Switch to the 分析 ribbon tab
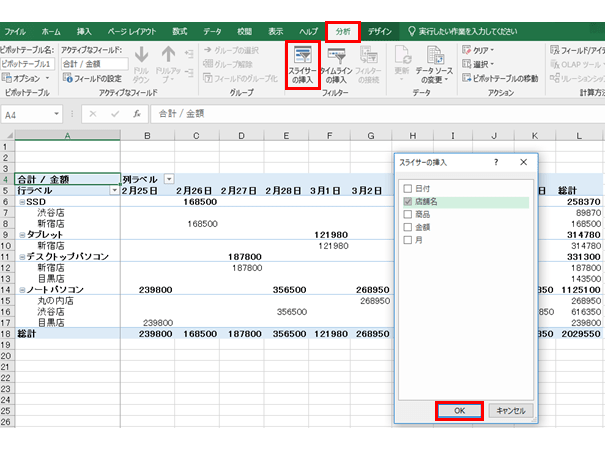The width and height of the screenshot is (605, 450). click(x=344, y=32)
